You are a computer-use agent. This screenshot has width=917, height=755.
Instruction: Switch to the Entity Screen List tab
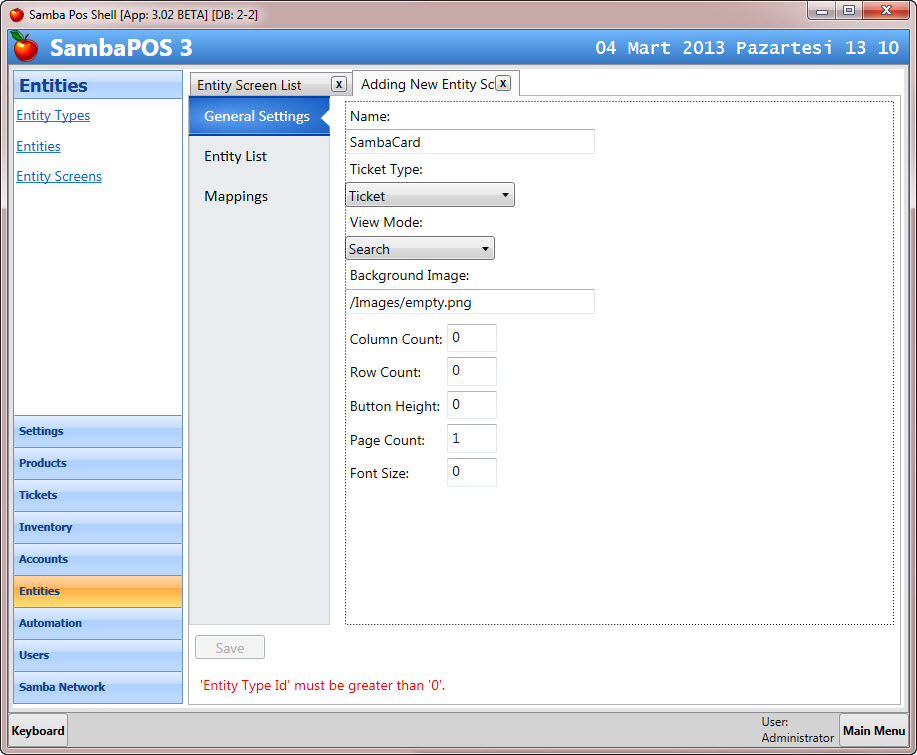[250, 85]
